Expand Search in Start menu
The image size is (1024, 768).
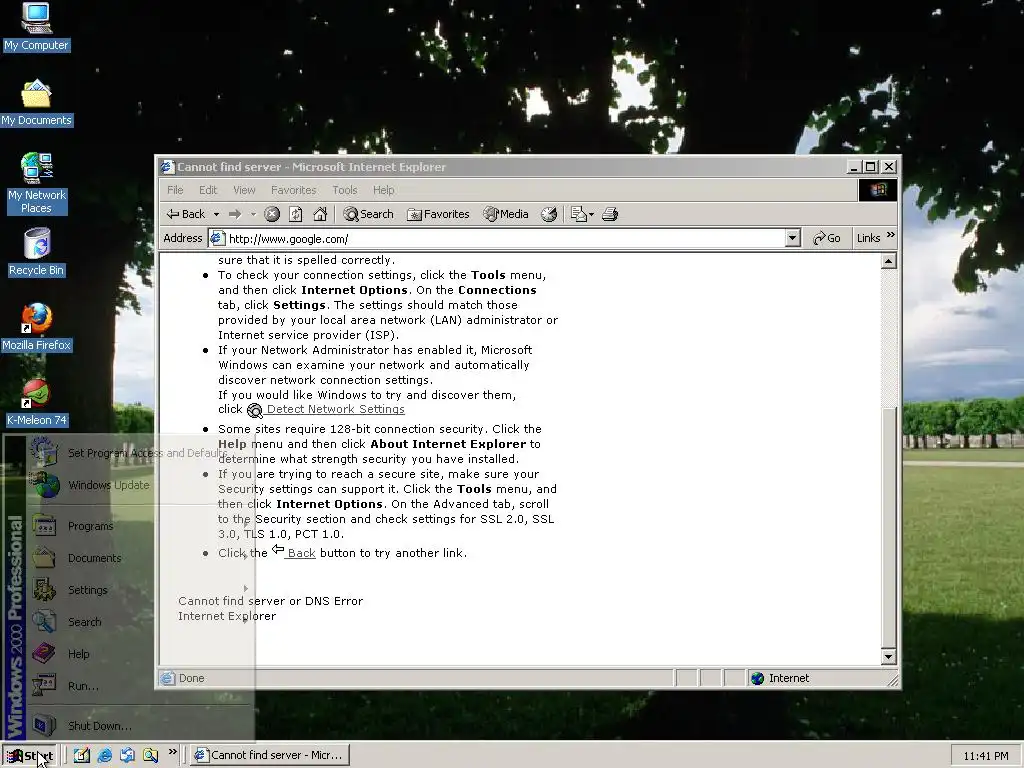[139, 622]
